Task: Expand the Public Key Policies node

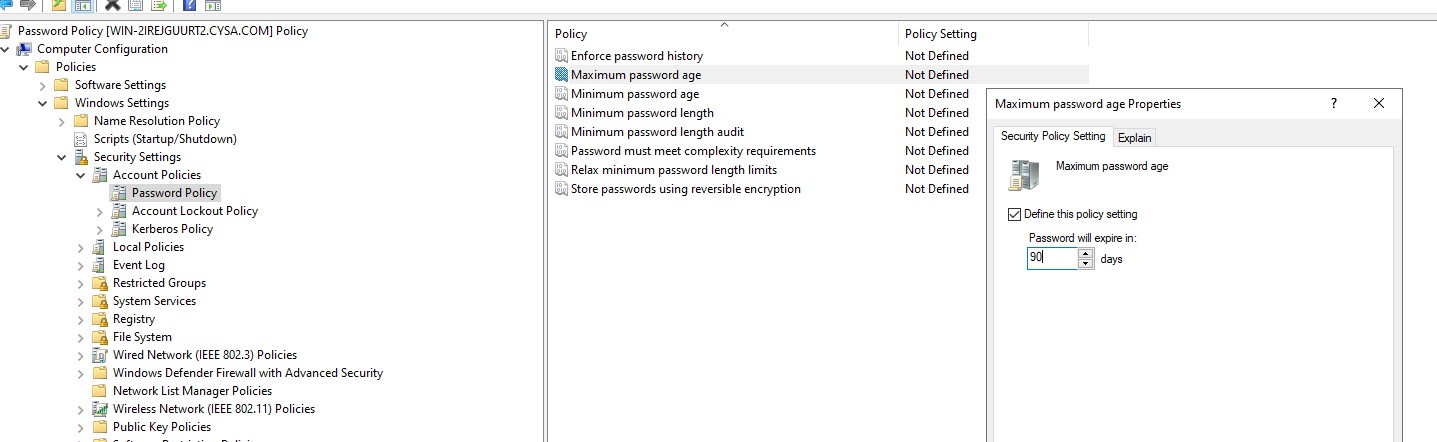Action: 81,427
